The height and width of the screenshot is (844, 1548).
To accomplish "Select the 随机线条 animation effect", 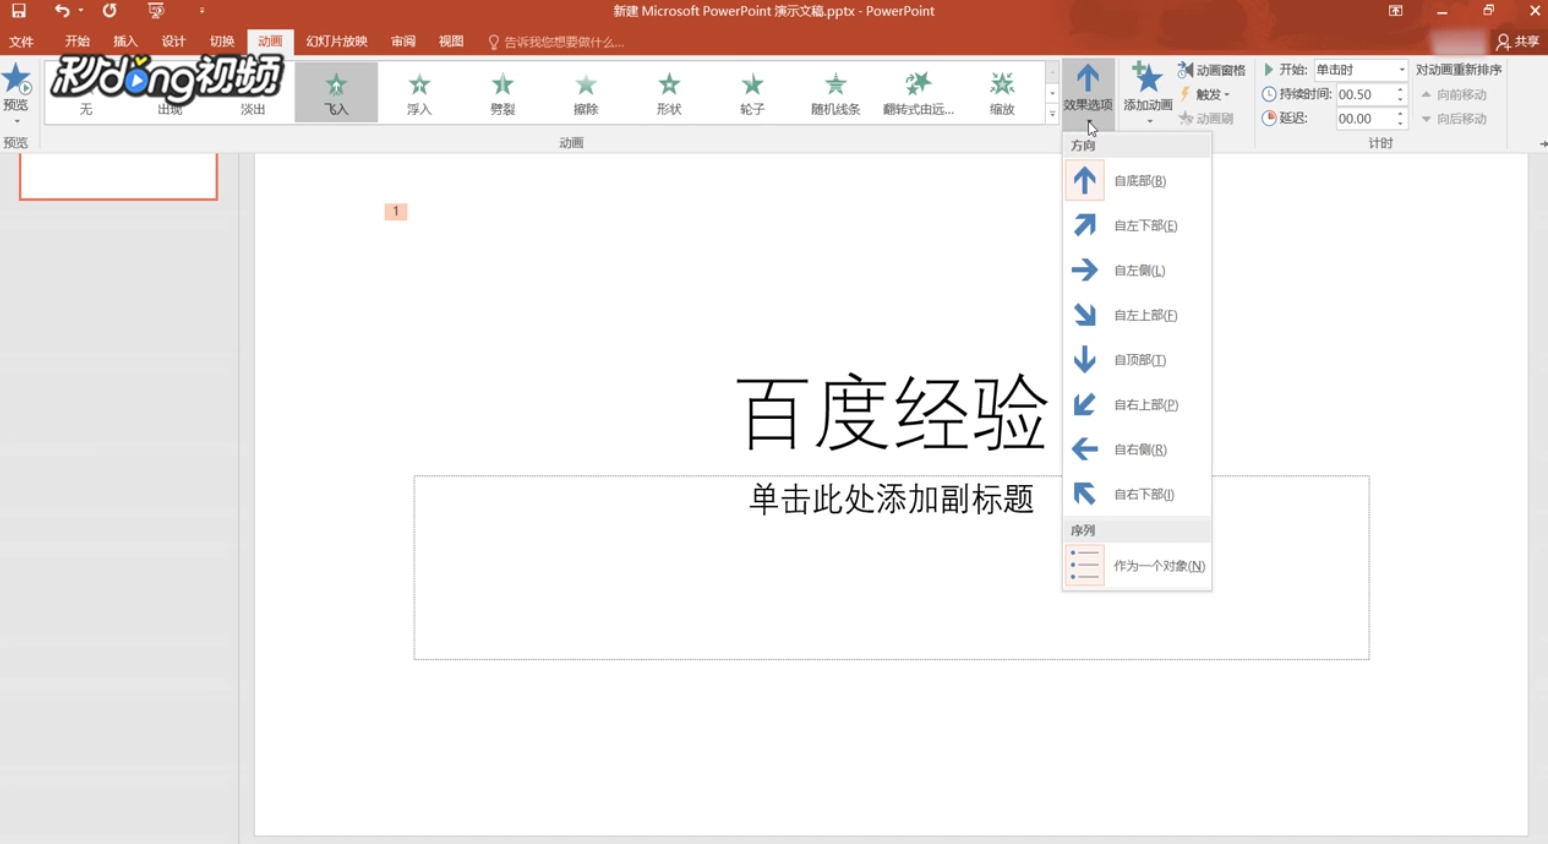I will tap(836, 93).
